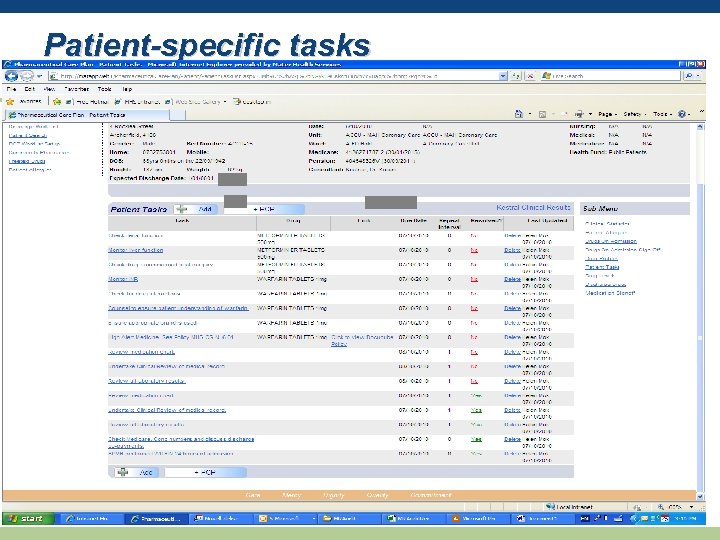
Task: Open Medication Discret* in the Sub Menu
Action: [610, 292]
